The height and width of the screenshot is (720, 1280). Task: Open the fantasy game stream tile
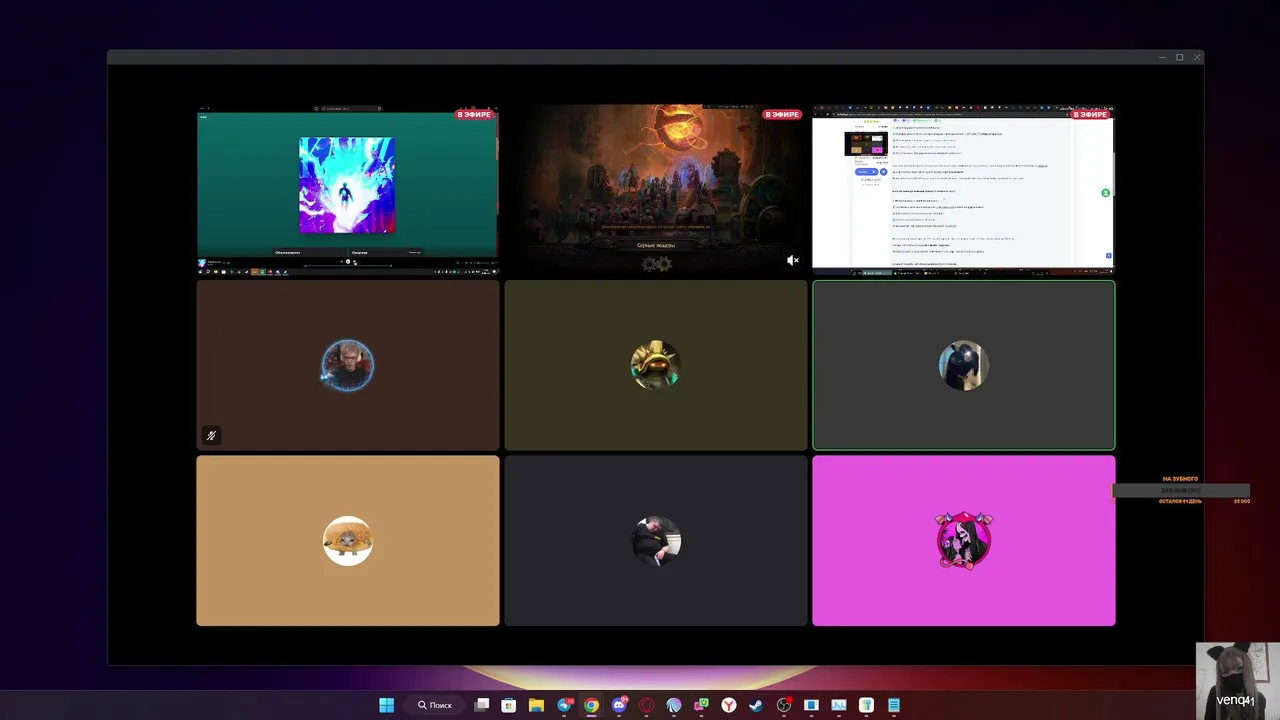[655, 190]
